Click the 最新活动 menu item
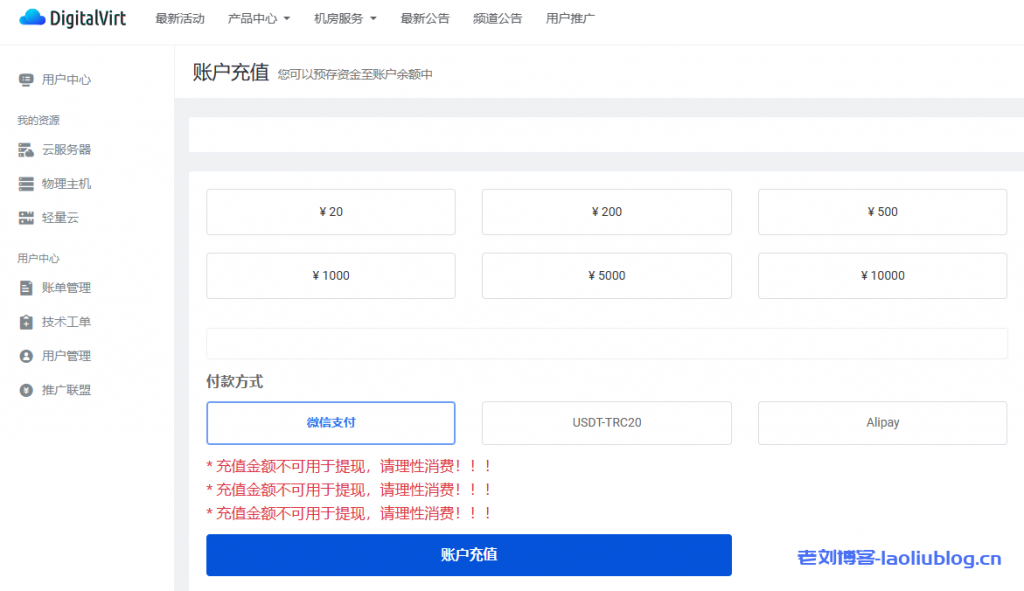 point(180,17)
